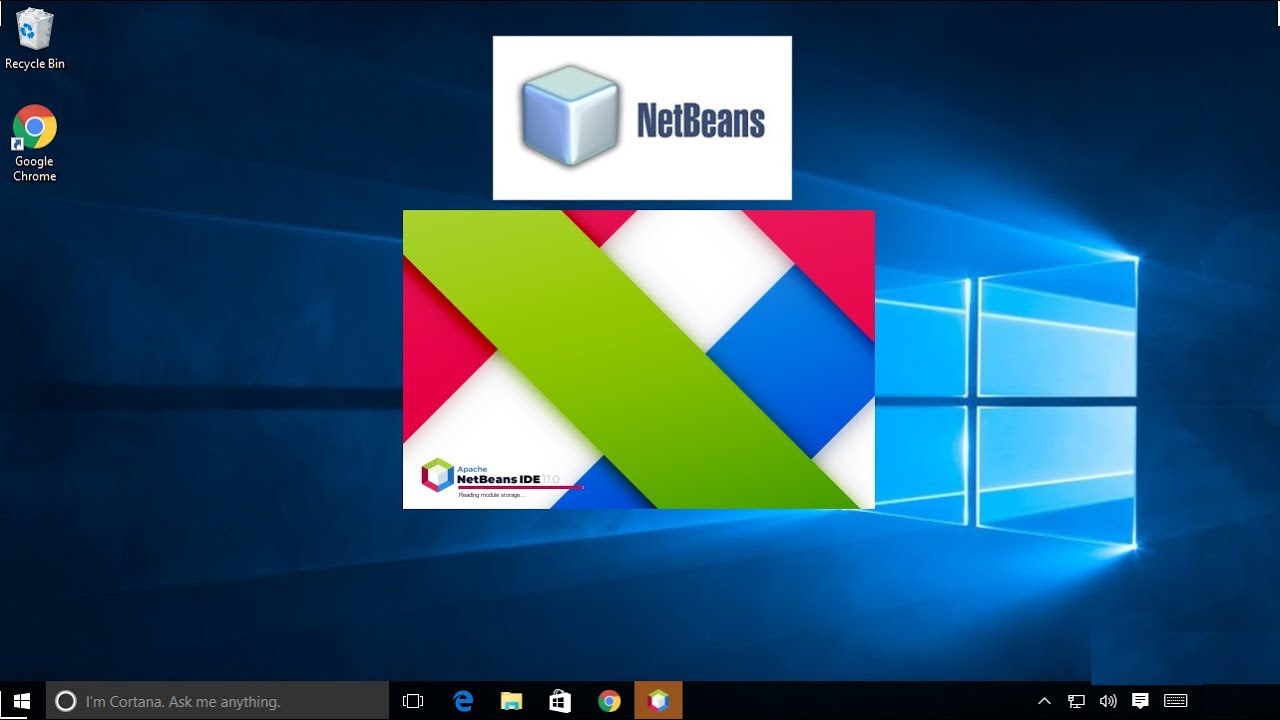Click the 'Recycle Bin' label text

(x=35, y=64)
